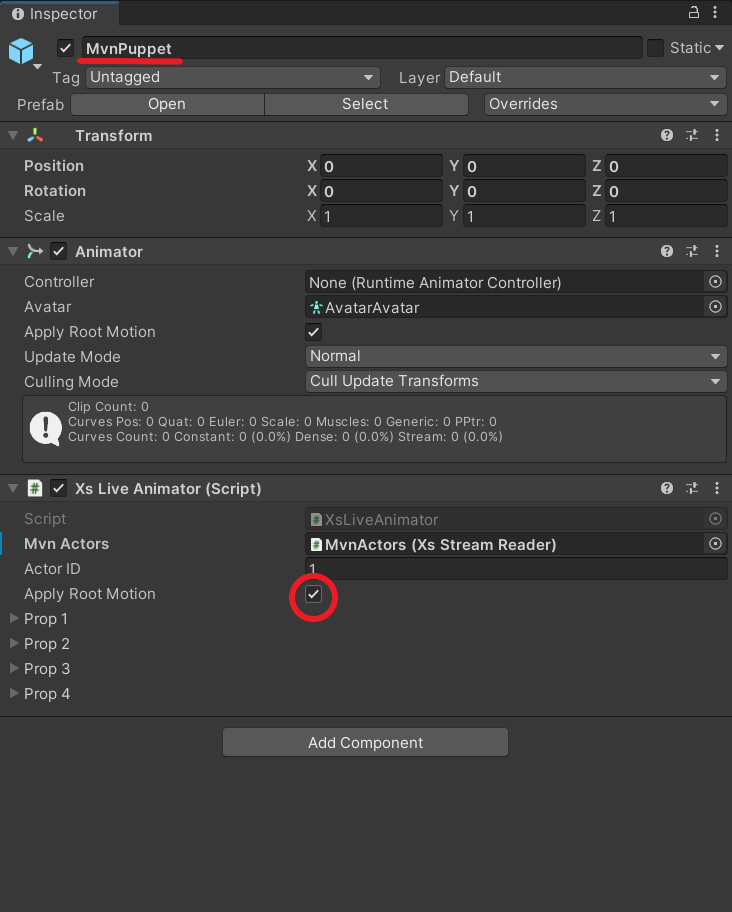
Task: Click the Xs Live Animator script icon
Action: pos(35,488)
